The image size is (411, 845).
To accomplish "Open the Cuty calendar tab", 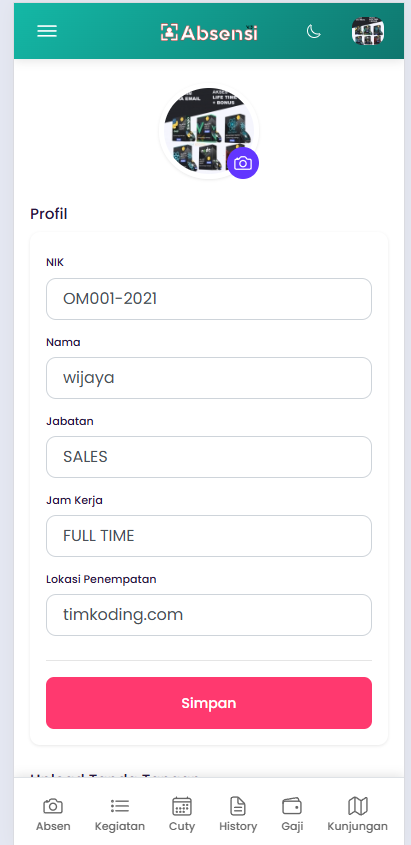I will (182, 814).
